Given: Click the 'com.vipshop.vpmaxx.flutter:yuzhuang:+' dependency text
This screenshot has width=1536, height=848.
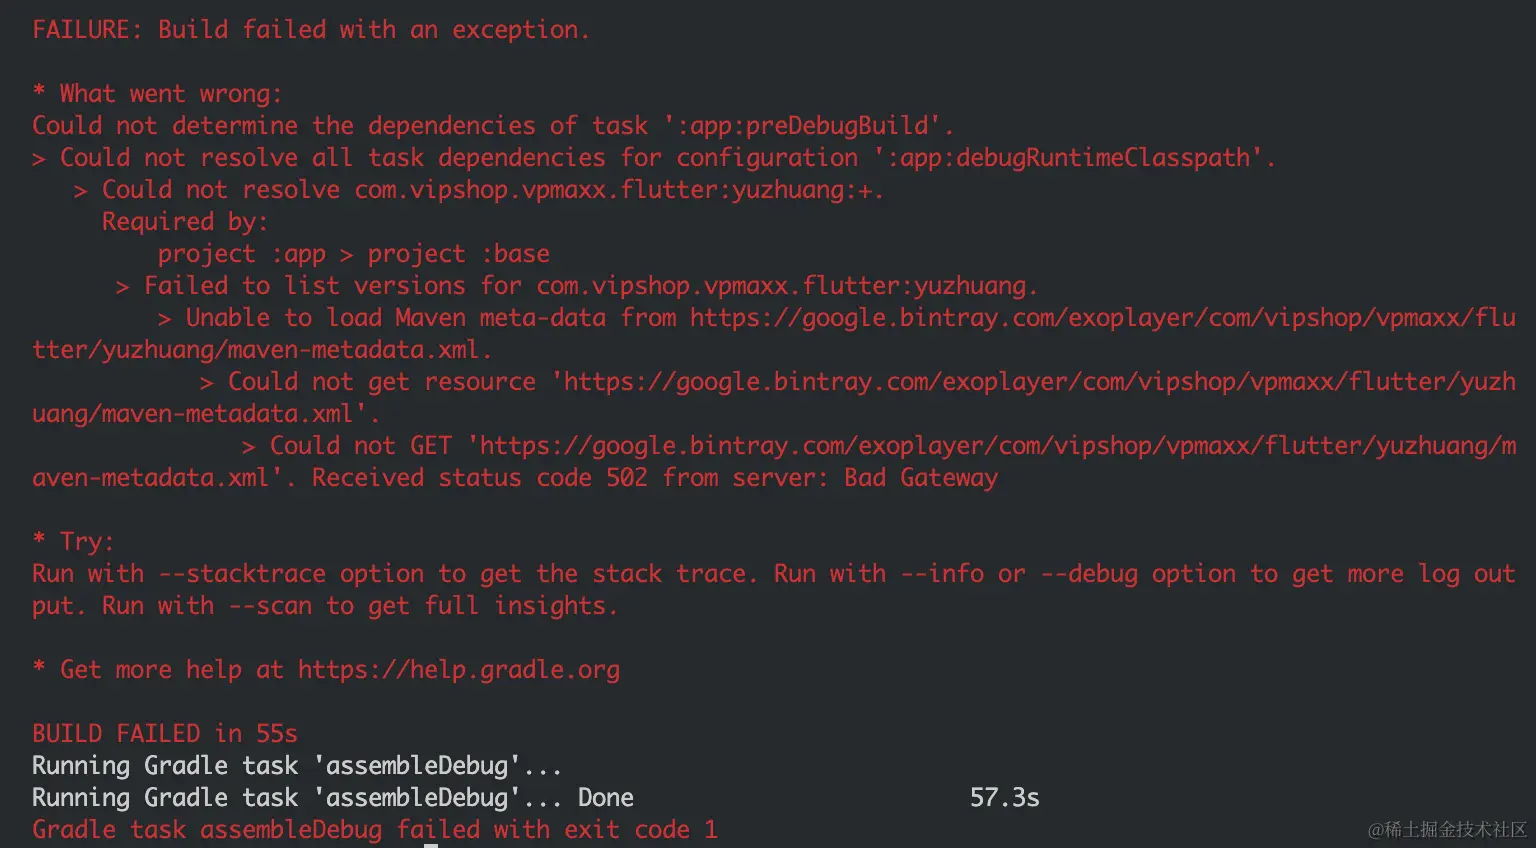Looking at the screenshot, I should tap(618, 190).
